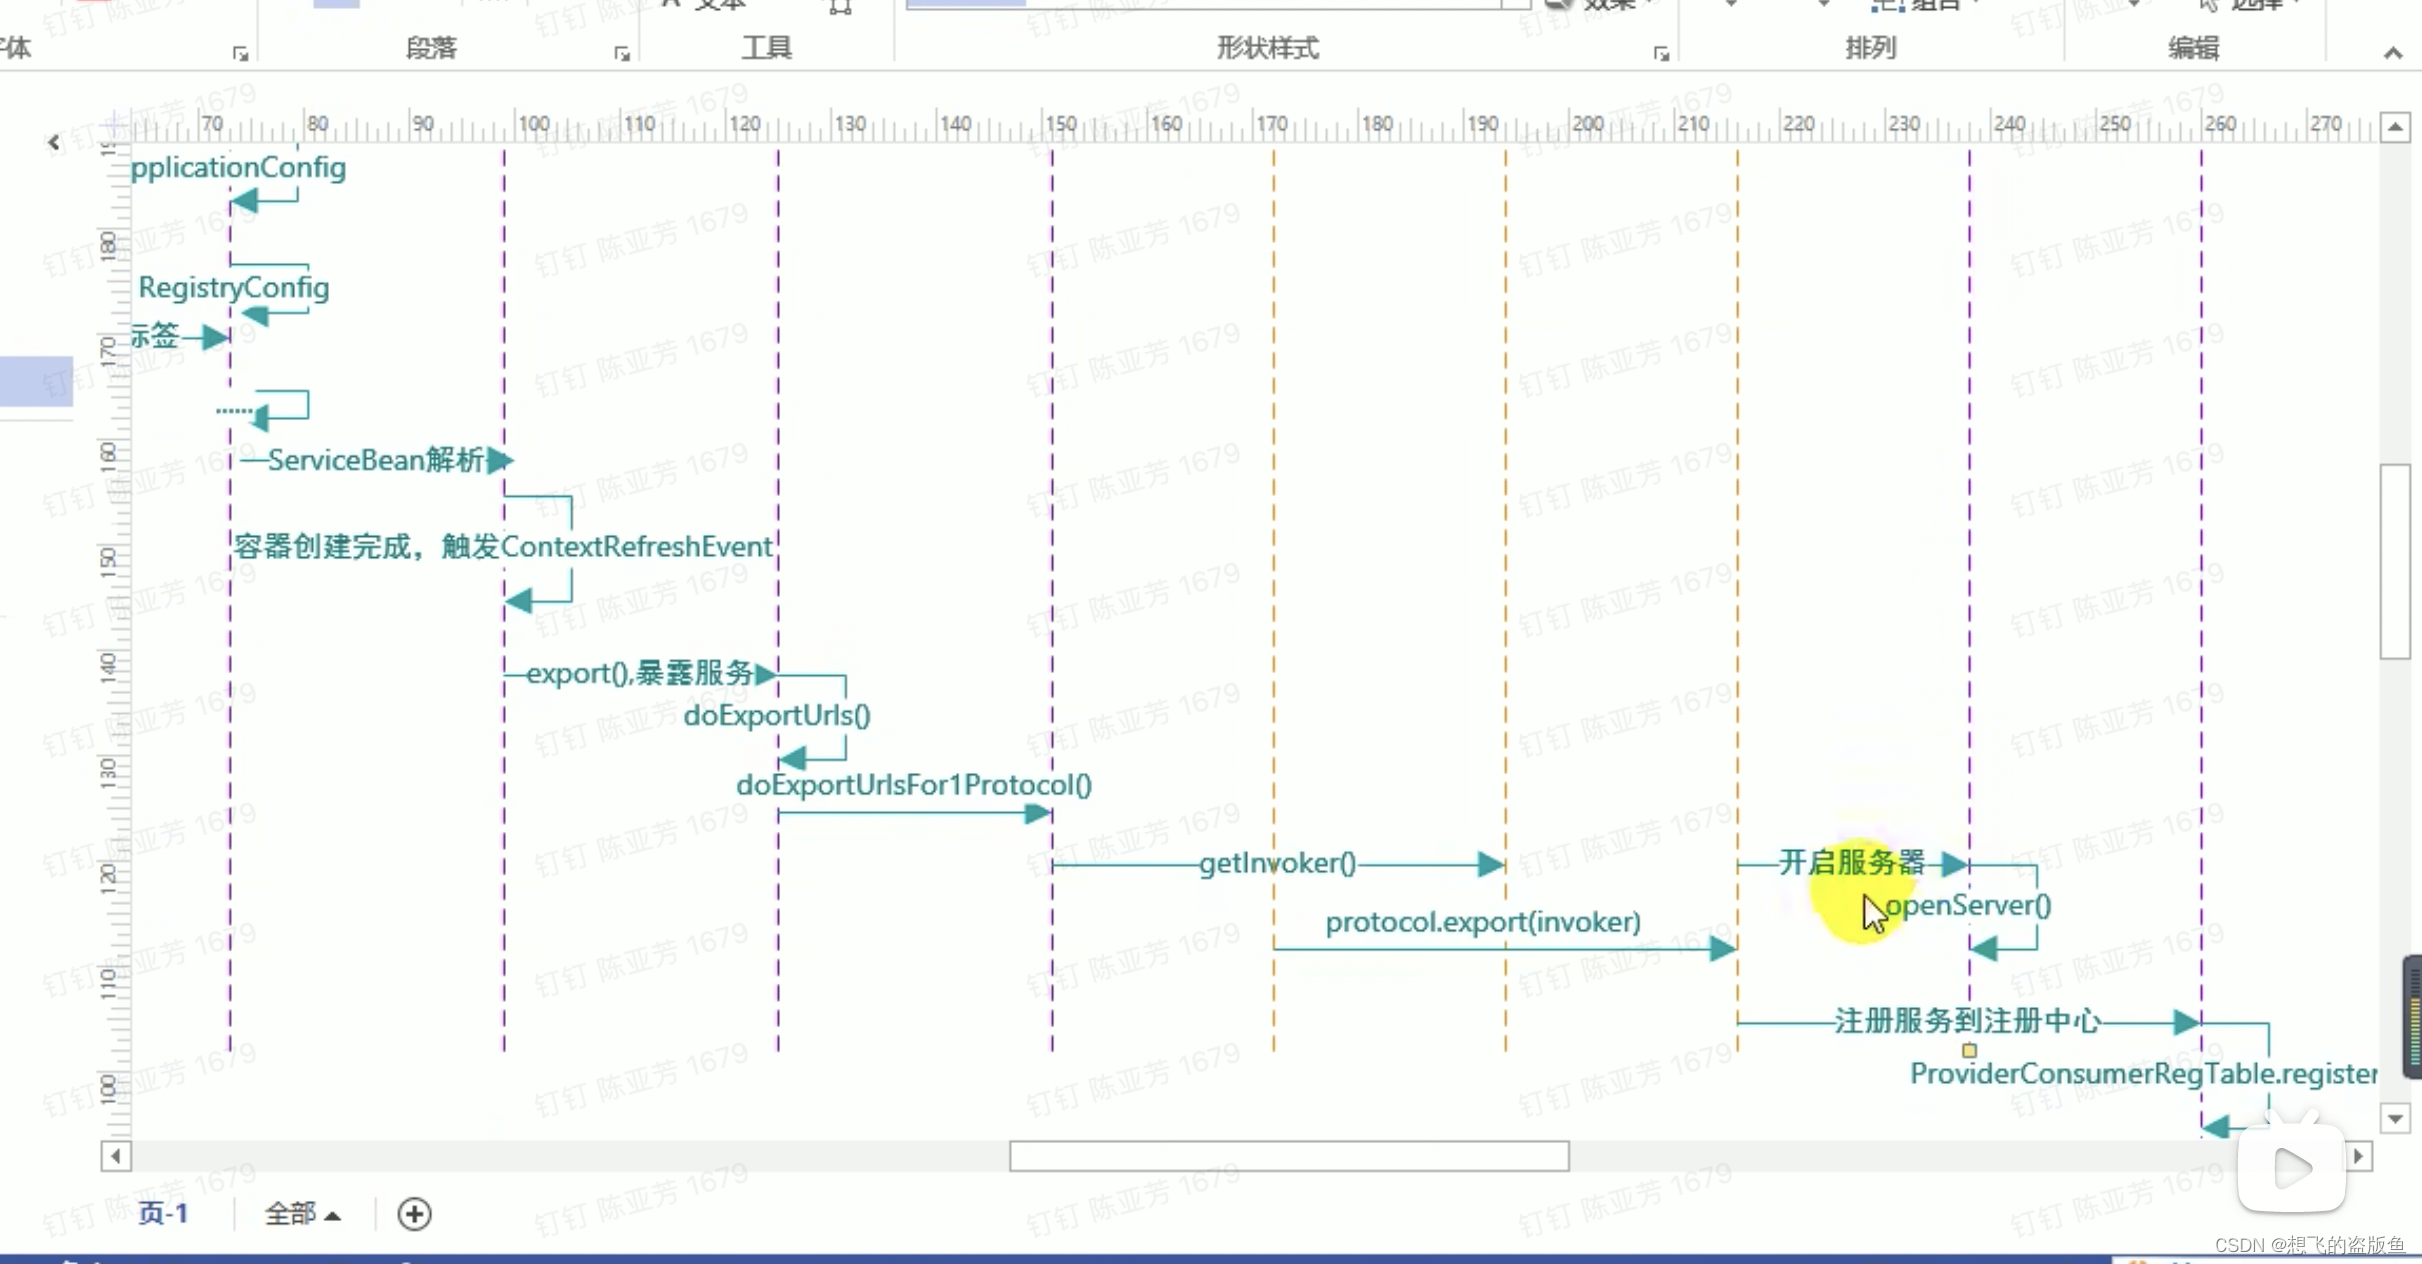
Task: Collapse the left shapes pane arrow
Action: 54,143
